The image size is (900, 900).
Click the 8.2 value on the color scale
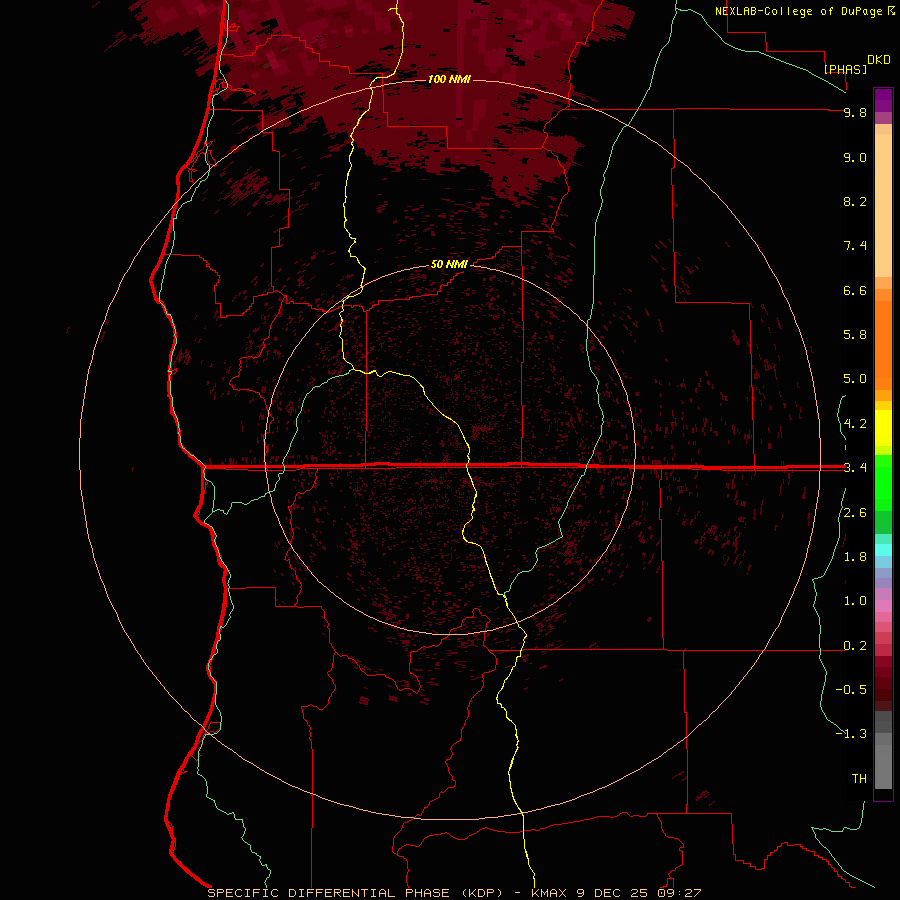click(855, 201)
